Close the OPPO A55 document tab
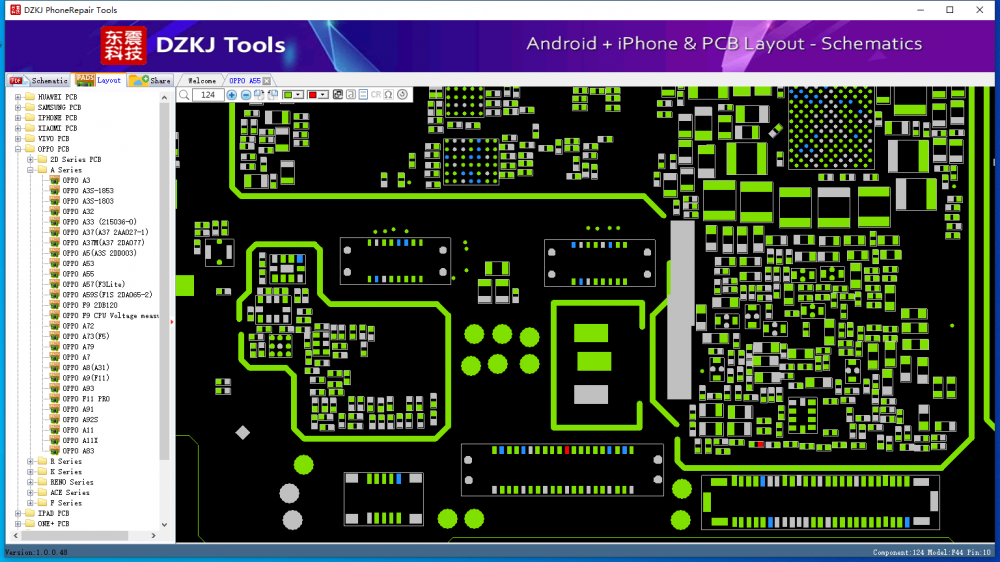Image resolution: width=1000 pixels, height=562 pixels. tap(267, 81)
